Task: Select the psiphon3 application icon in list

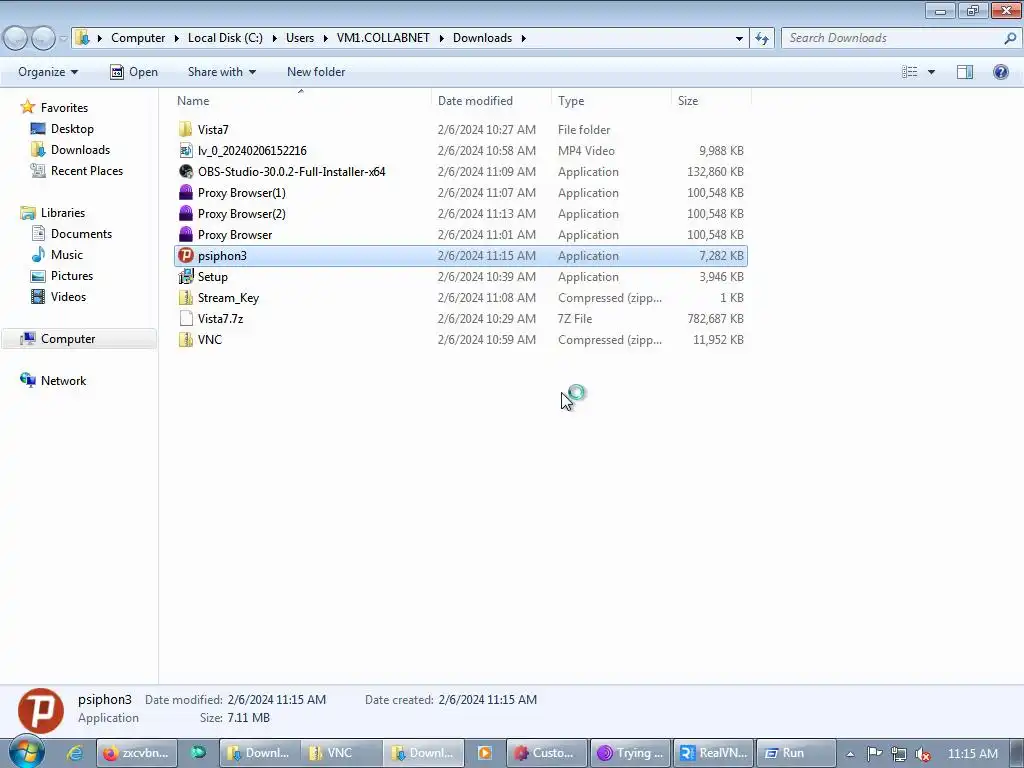Action: (185, 255)
